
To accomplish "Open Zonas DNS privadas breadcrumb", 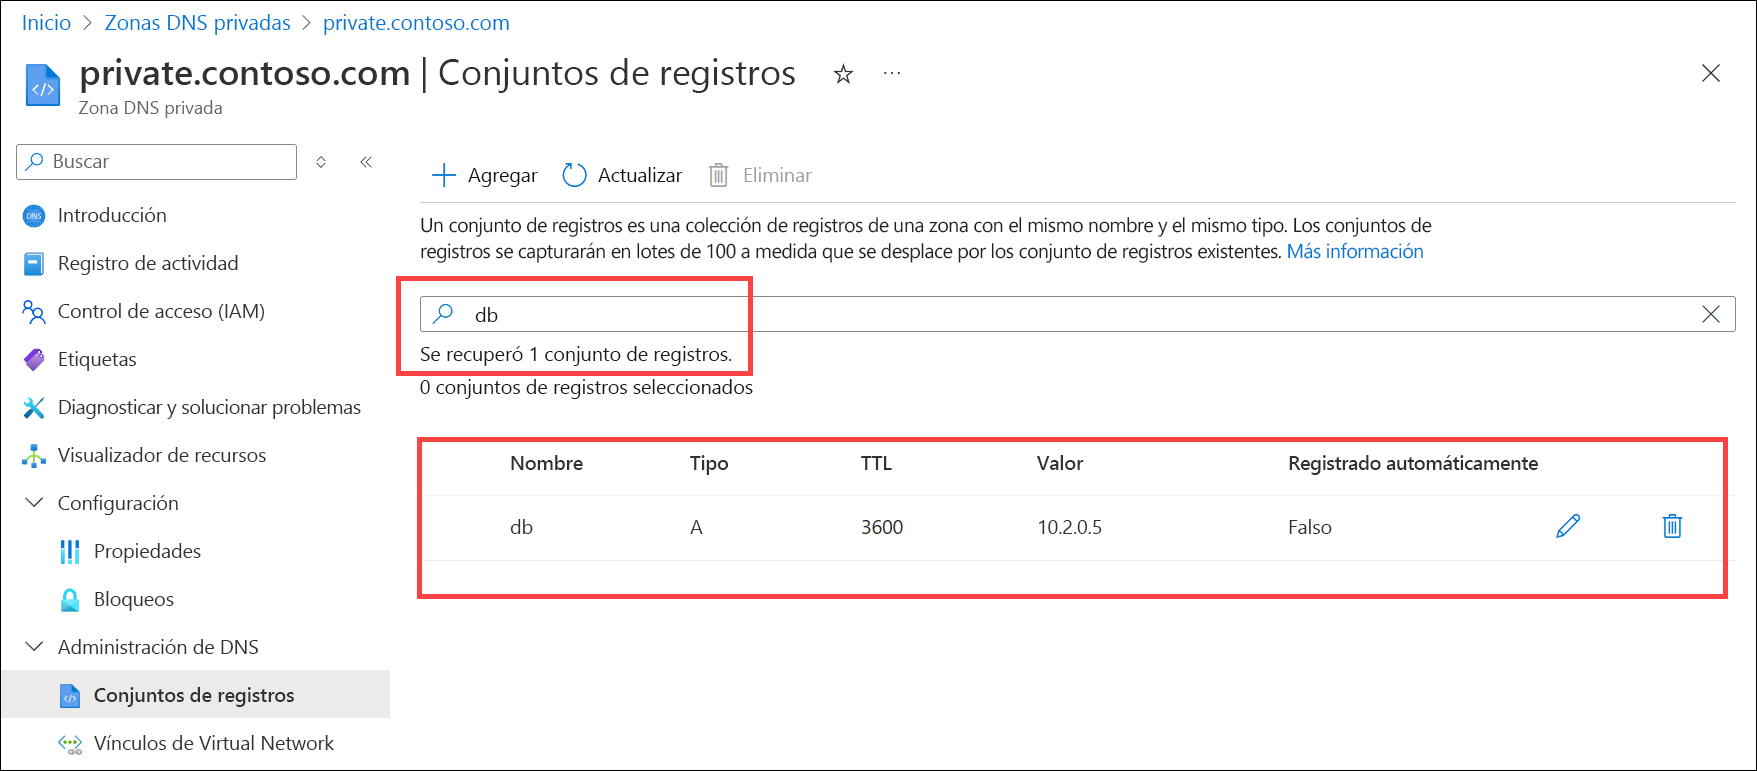I will click(198, 23).
